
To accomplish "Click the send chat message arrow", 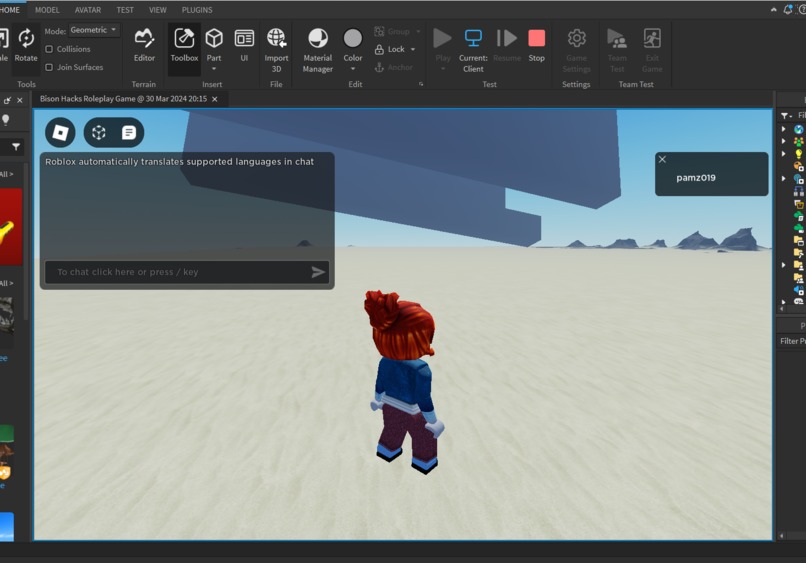I will (318, 272).
